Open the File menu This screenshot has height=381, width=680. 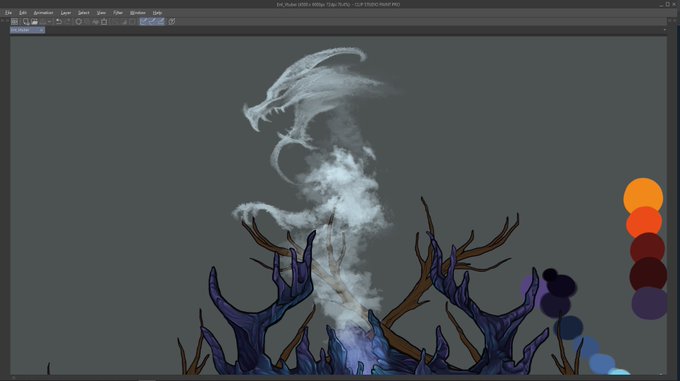tap(8, 13)
